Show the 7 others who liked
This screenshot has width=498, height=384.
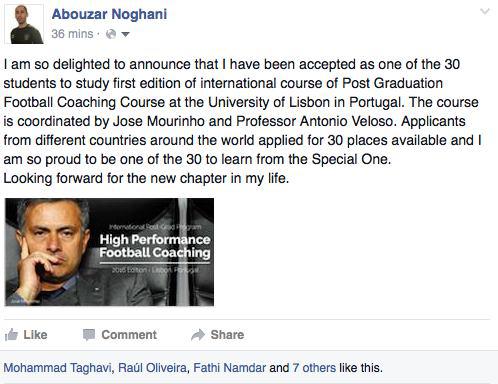tap(314, 368)
